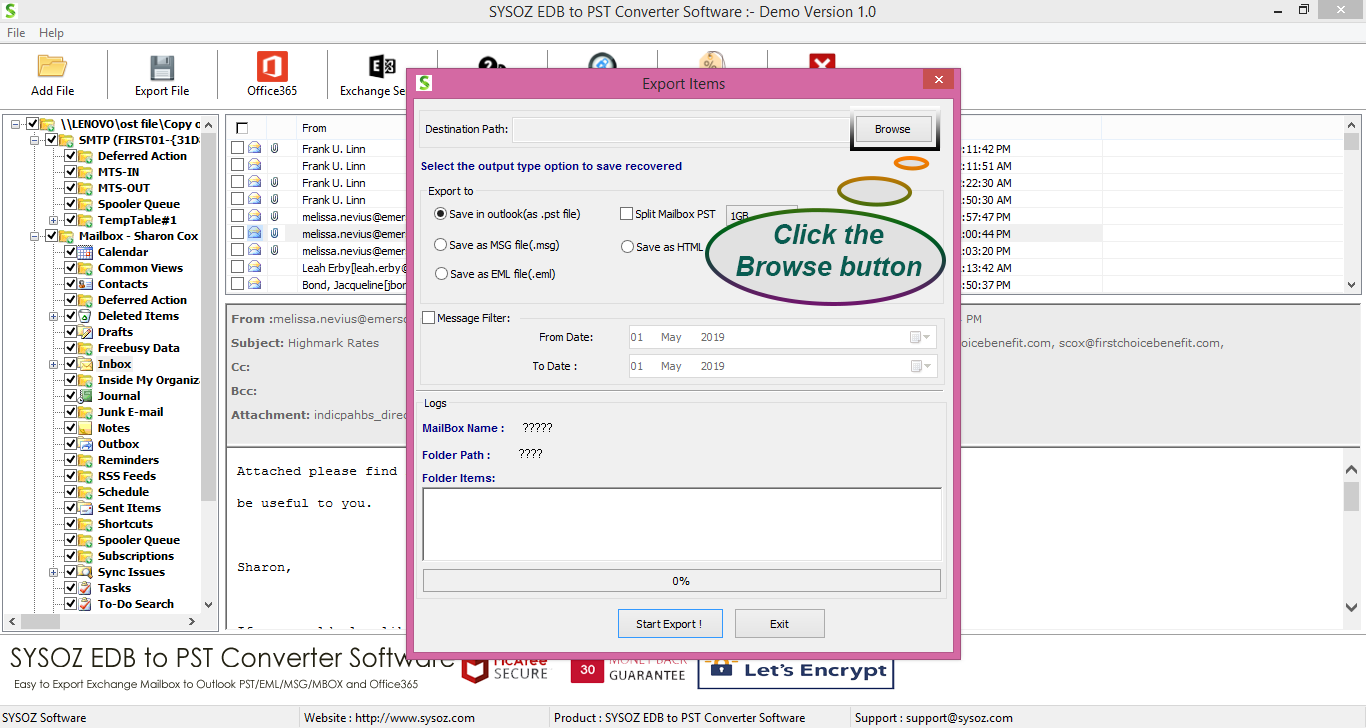
Task: Open the File menu
Action: [16, 33]
